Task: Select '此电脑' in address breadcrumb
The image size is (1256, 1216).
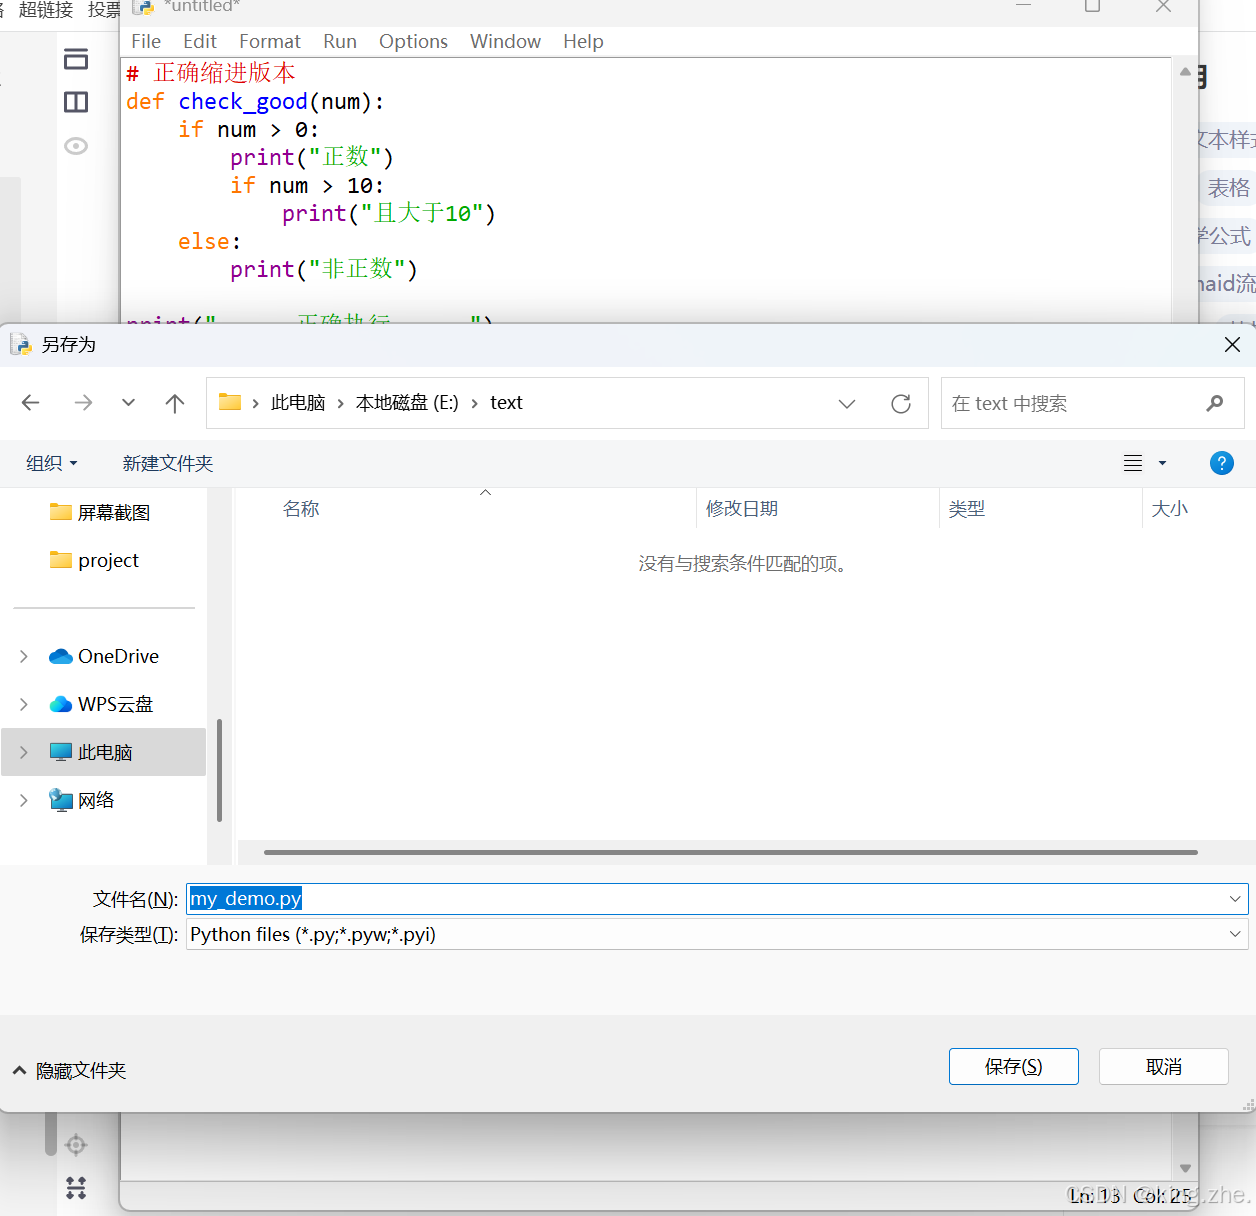Action: point(298,403)
